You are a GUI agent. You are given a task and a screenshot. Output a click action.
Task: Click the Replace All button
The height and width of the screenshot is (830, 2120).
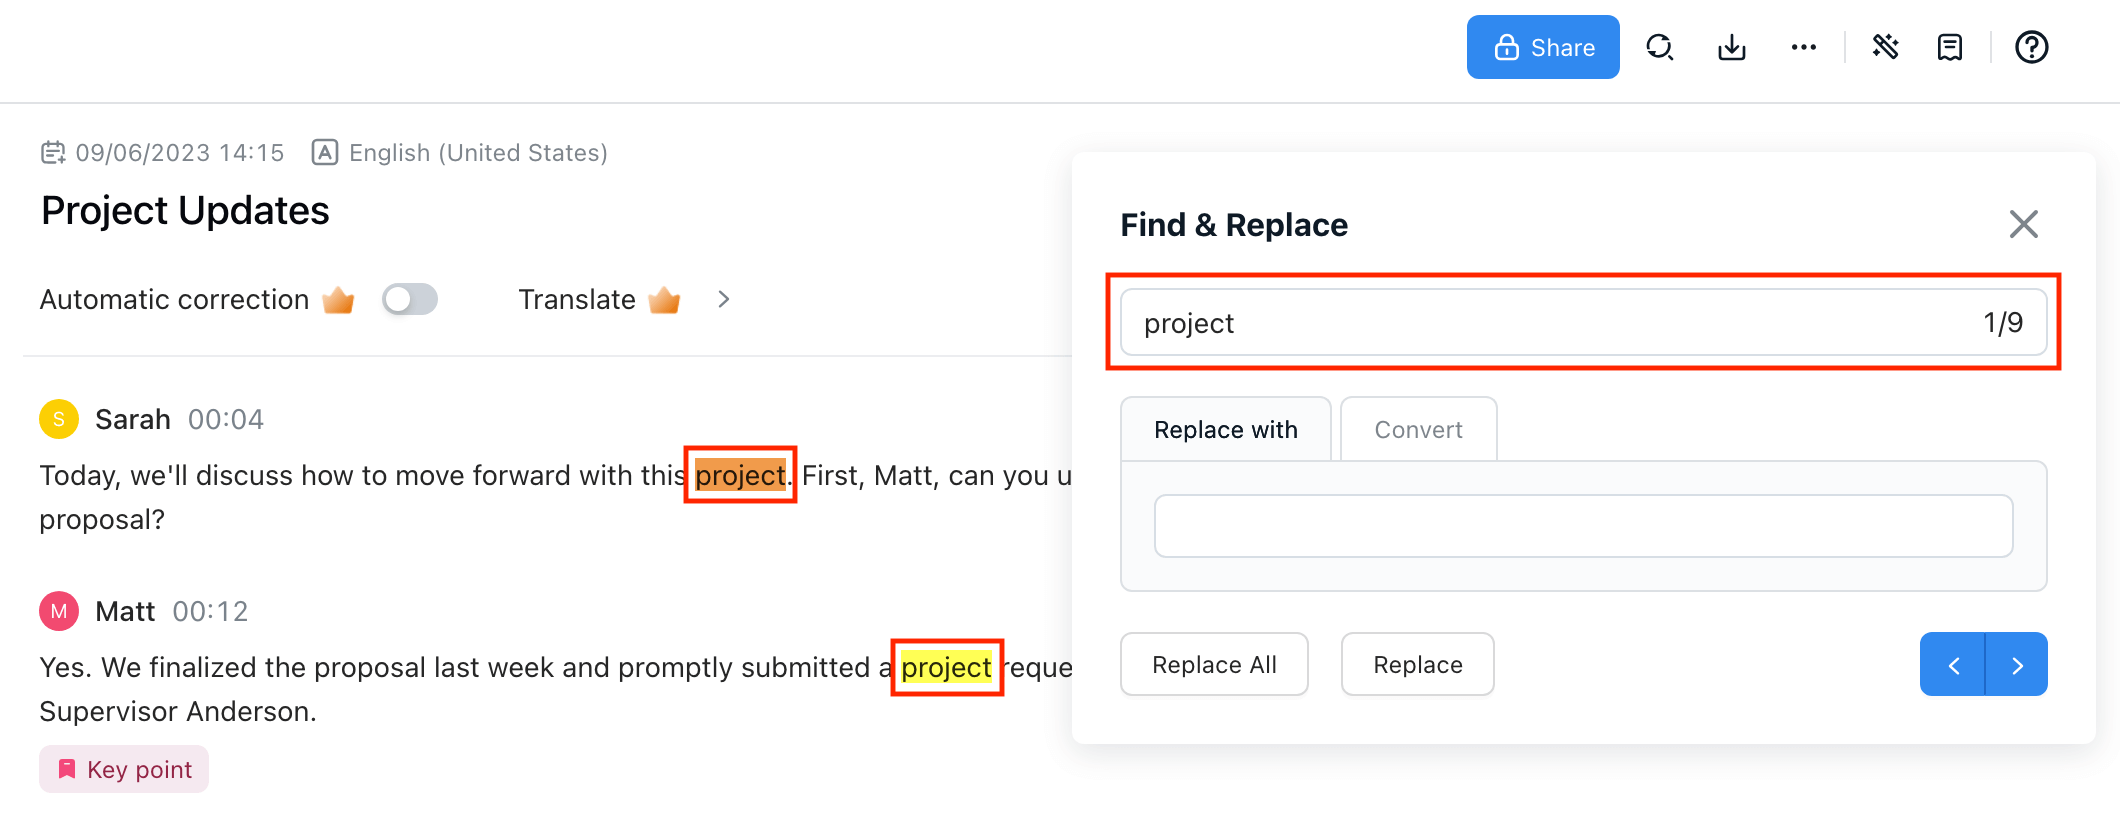point(1214,664)
